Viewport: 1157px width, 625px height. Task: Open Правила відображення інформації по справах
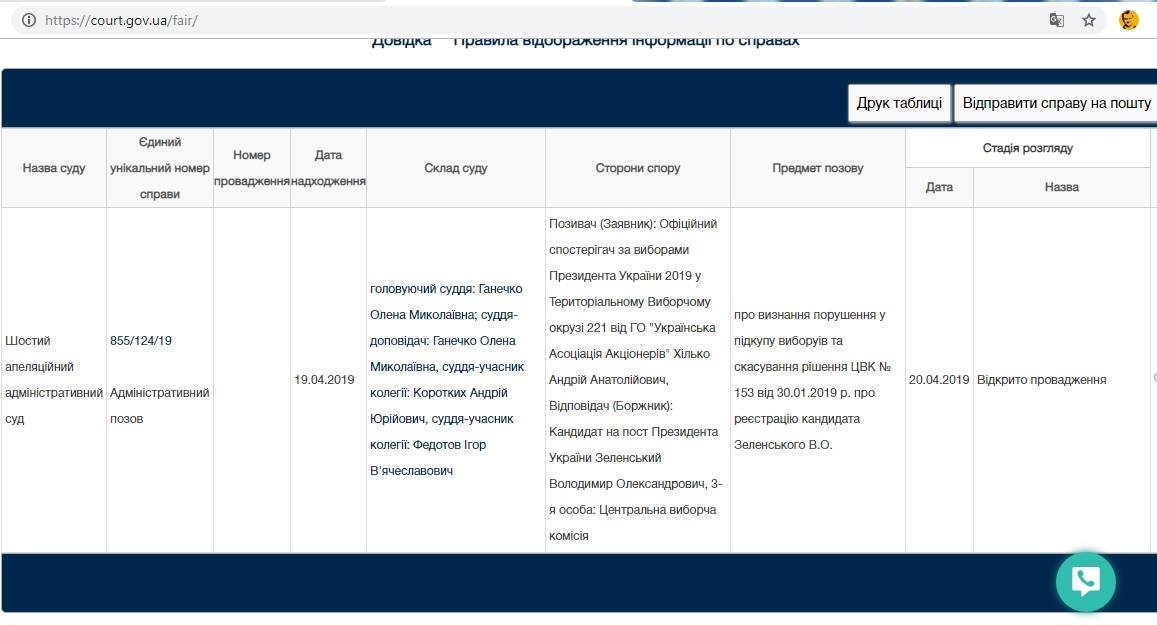[x=624, y=39]
